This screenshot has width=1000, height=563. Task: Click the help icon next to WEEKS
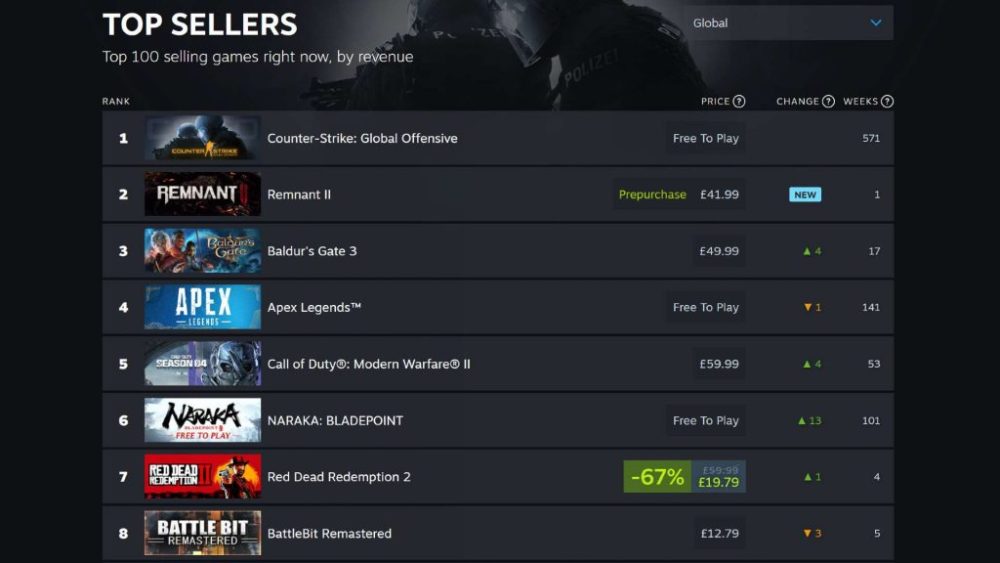point(887,101)
